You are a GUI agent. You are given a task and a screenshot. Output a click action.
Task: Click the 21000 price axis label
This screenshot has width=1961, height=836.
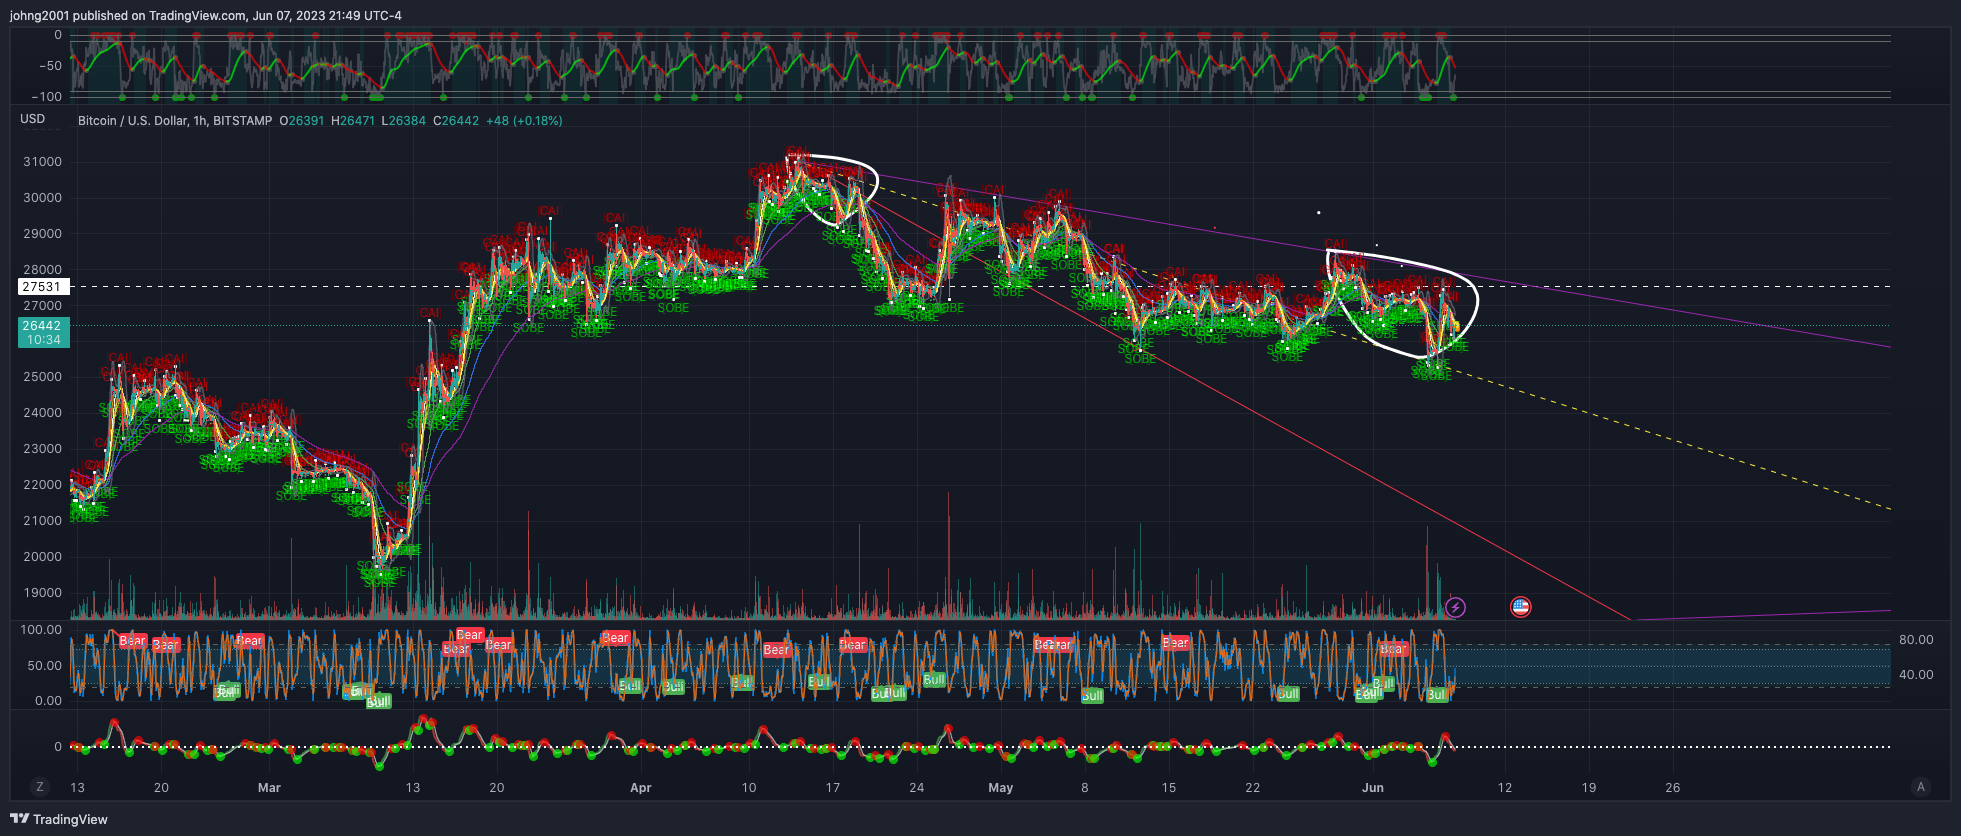coord(42,521)
